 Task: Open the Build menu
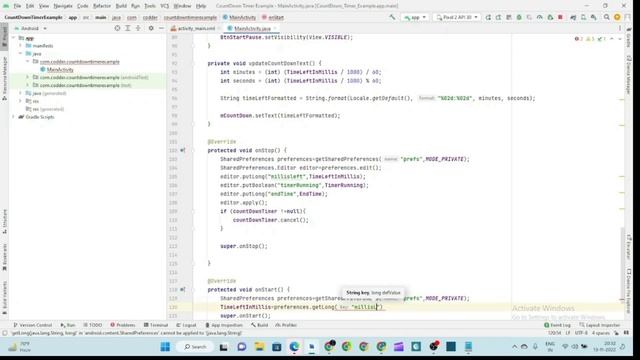(121, 6)
